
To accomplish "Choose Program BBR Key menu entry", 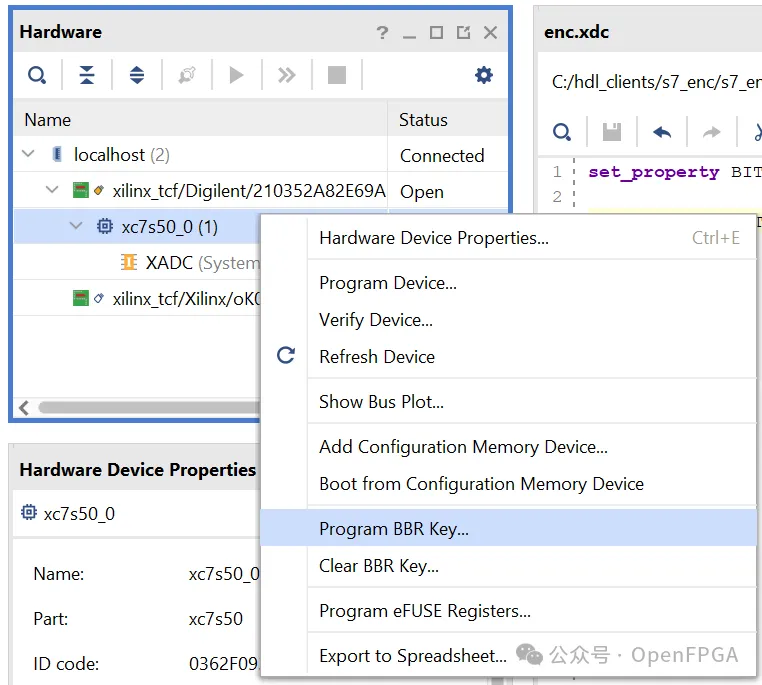I will (x=509, y=528).
